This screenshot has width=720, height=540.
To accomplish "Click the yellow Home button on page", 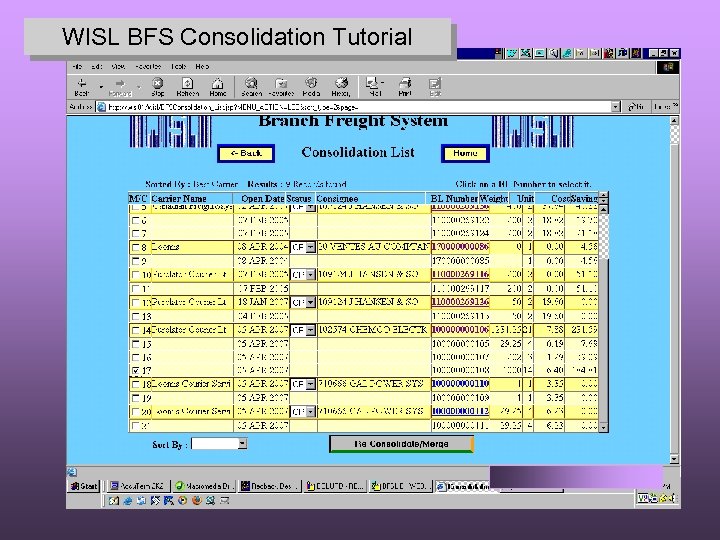I will tap(465, 153).
